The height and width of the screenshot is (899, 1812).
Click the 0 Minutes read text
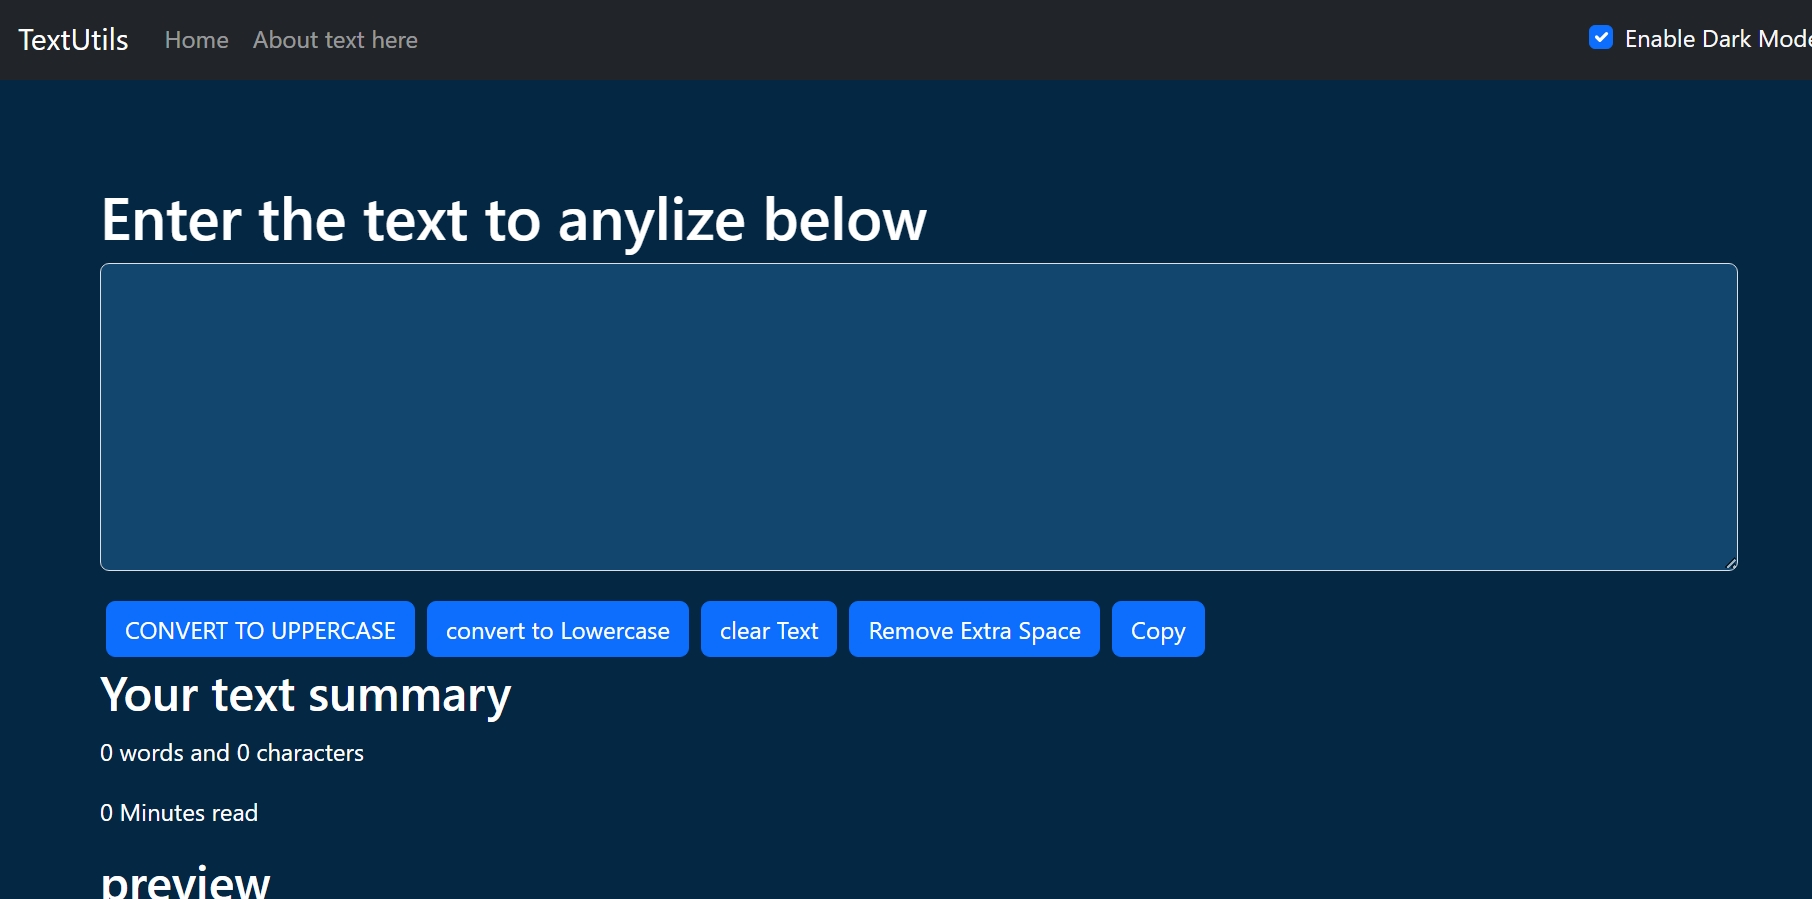[x=179, y=813]
